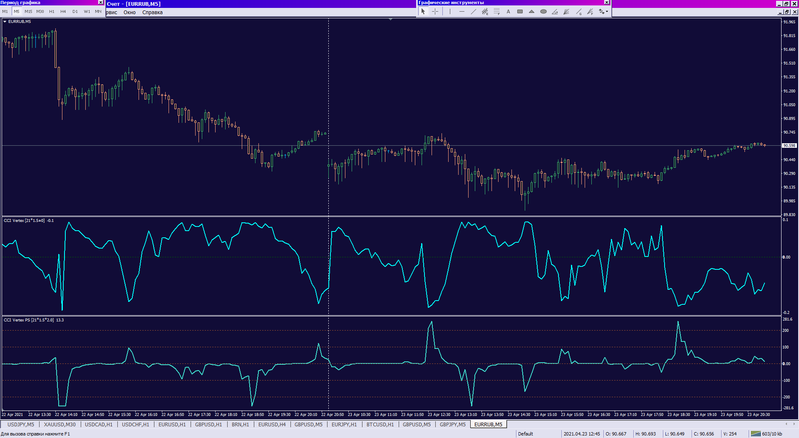Screen dimensions: 799x438
Task: Click the status bar datetime 2021.04.23 12:45
Action: pyautogui.click(x=582, y=434)
